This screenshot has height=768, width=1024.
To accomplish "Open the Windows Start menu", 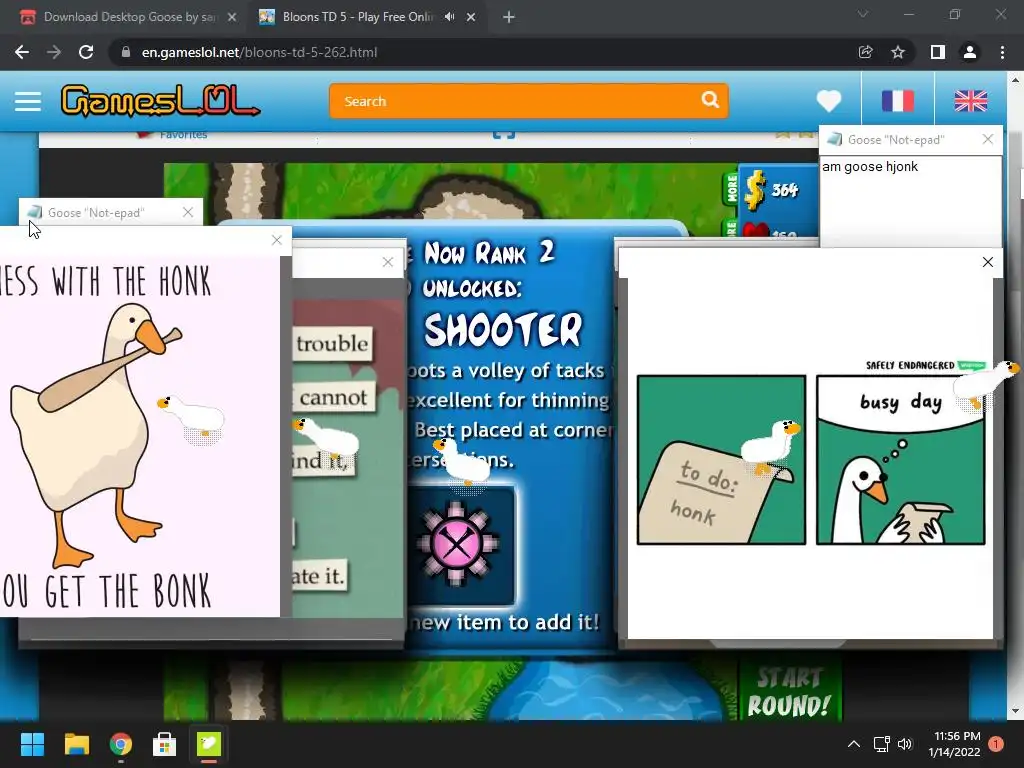I will click(x=32, y=744).
